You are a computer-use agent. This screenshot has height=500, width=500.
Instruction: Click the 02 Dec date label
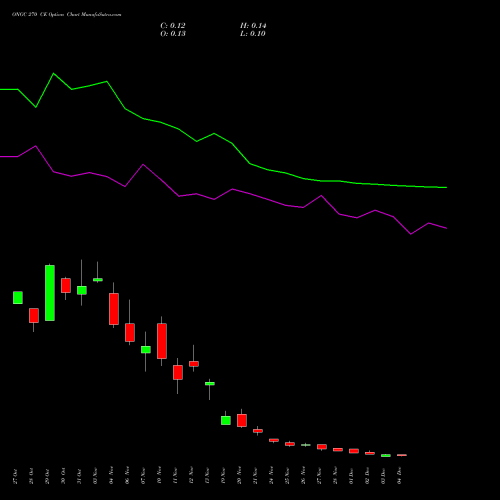(x=367, y=476)
